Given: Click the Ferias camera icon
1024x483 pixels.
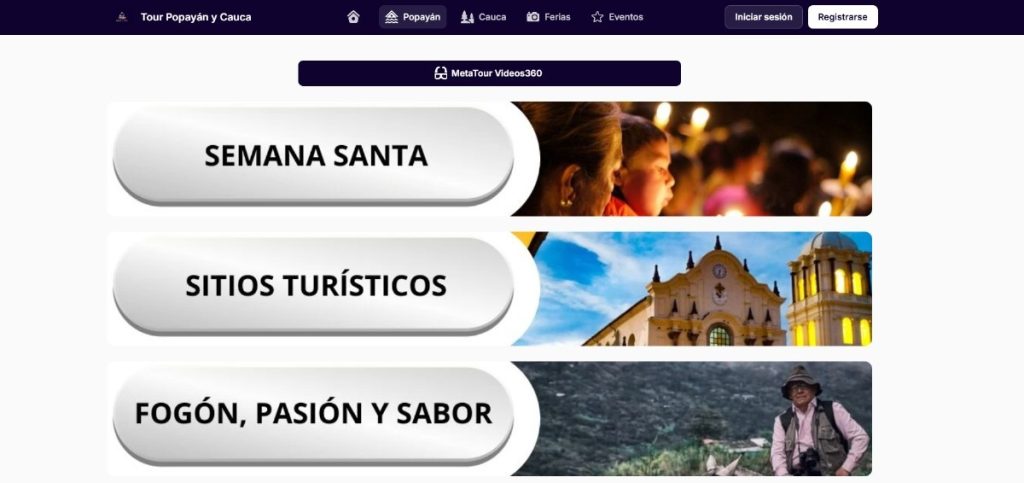Looking at the screenshot, I should click(533, 17).
